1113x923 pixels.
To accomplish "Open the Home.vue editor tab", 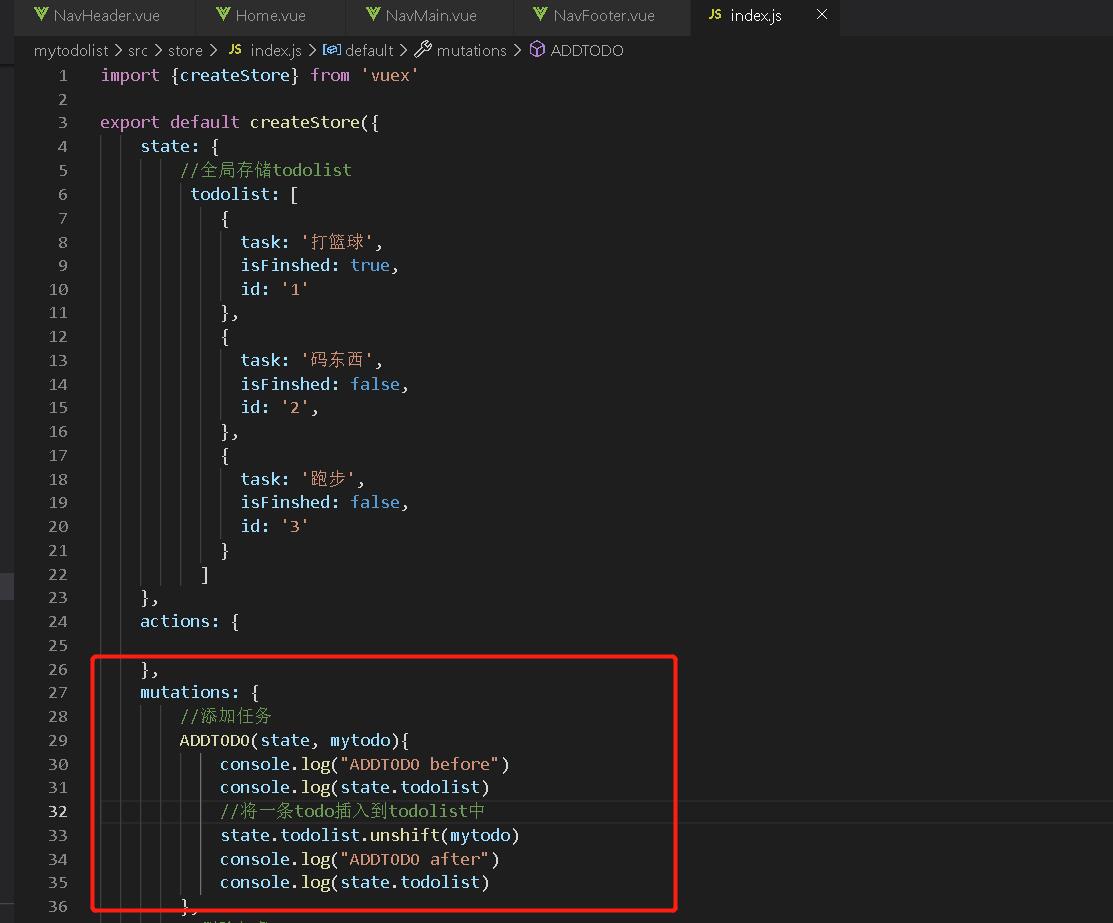I will [272, 16].
